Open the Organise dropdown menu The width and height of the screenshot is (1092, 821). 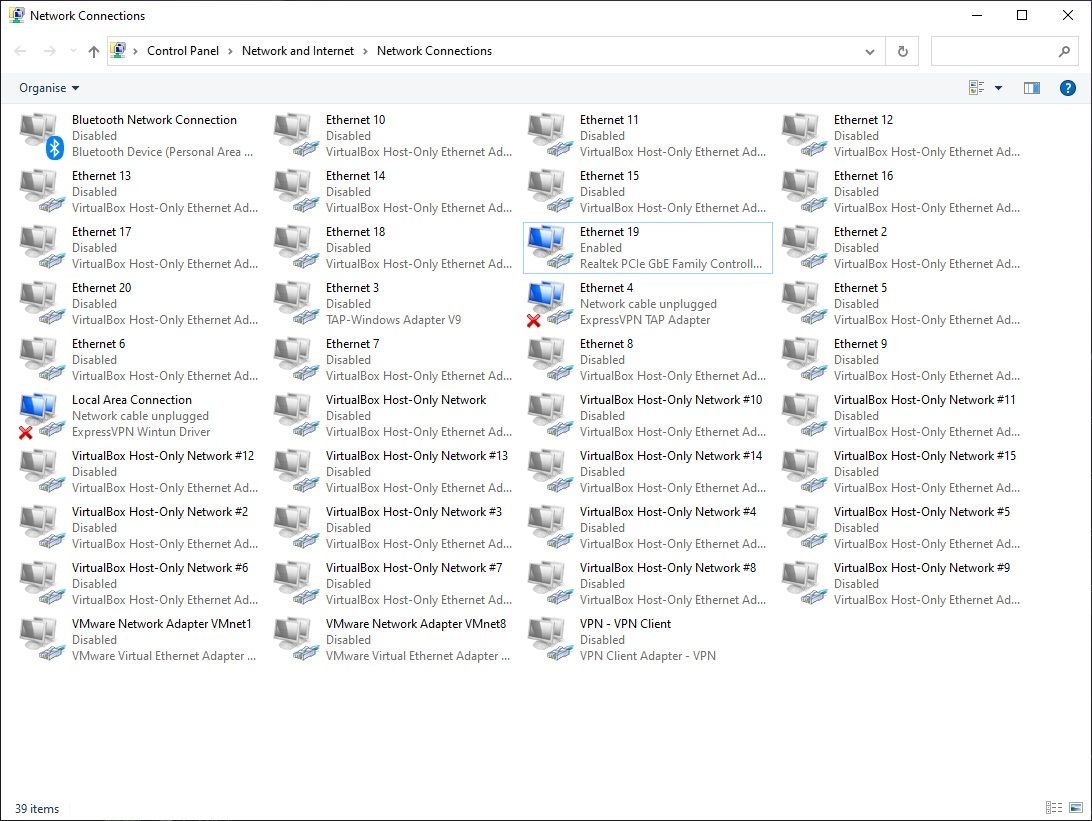click(x=49, y=88)
